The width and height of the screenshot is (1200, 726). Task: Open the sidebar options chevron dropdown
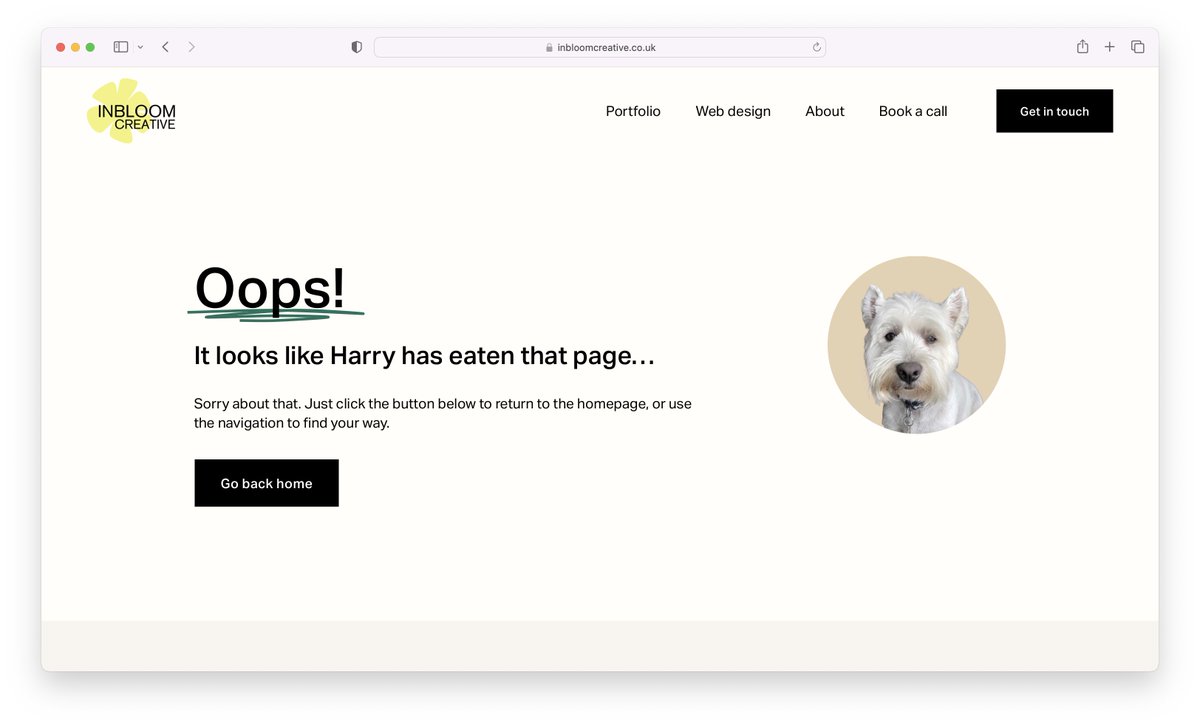(x=140, y=46)
